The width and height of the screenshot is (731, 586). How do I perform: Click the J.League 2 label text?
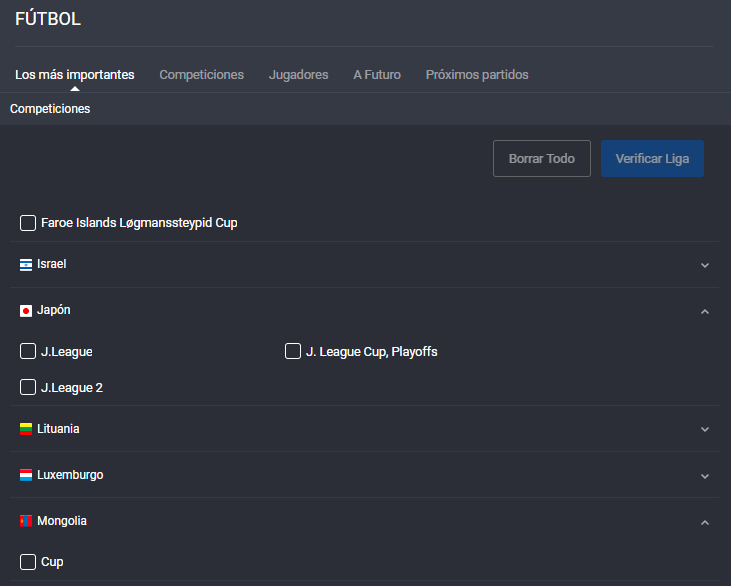coord(72,388)
